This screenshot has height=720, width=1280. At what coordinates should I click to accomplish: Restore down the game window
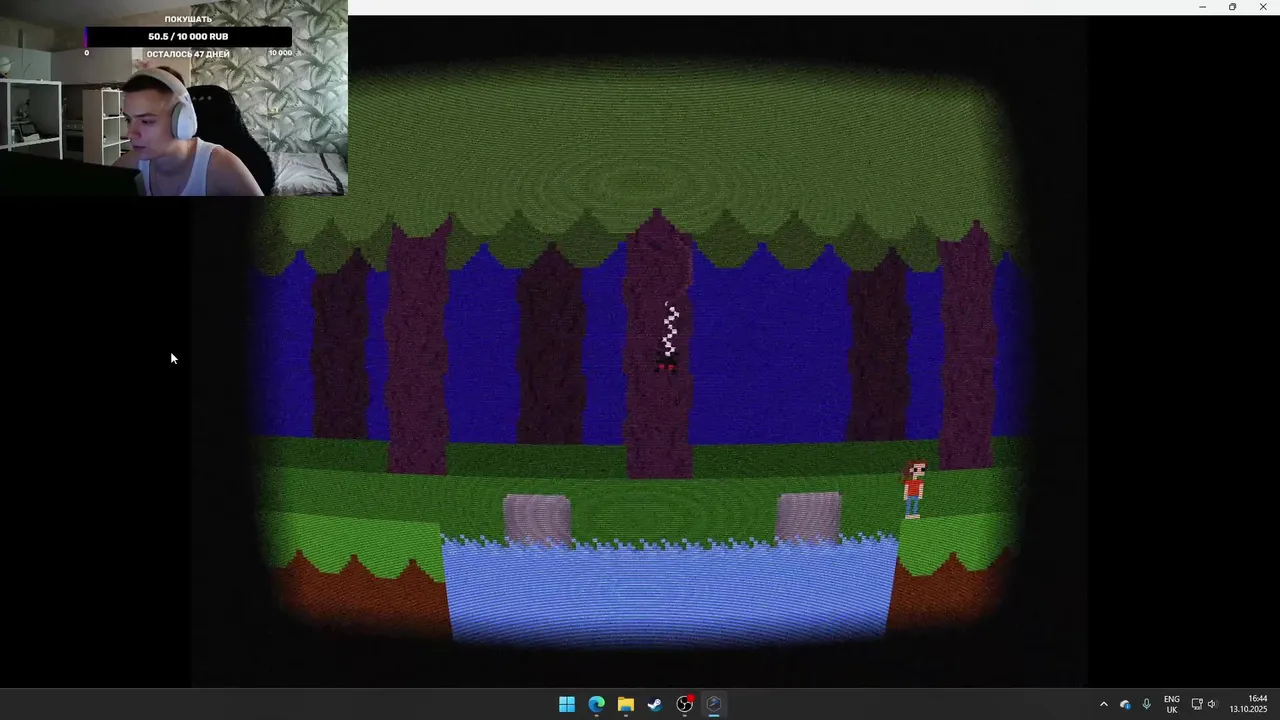1232,7
